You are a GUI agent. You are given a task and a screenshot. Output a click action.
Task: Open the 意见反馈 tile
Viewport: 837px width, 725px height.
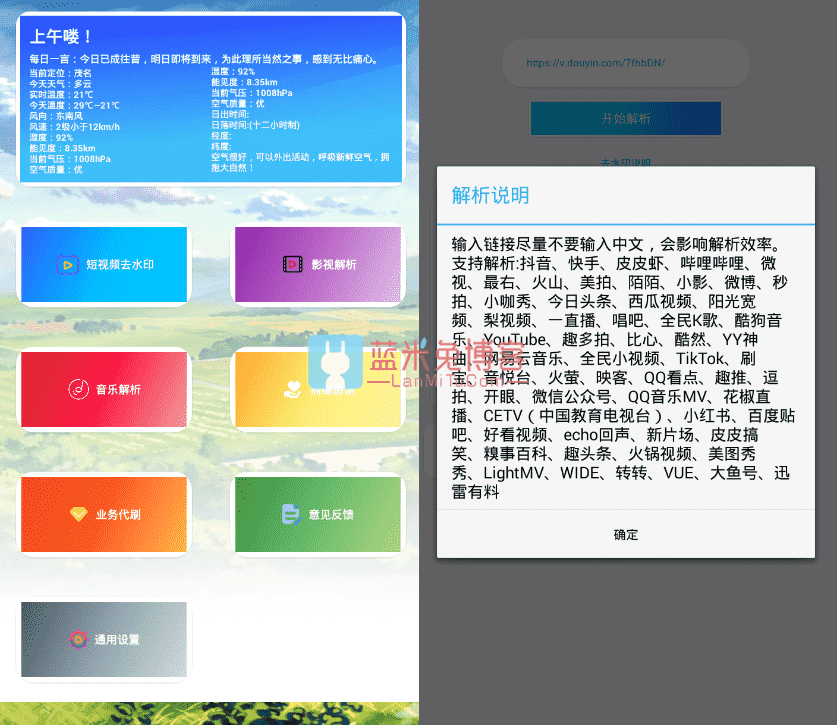point(318,514)
